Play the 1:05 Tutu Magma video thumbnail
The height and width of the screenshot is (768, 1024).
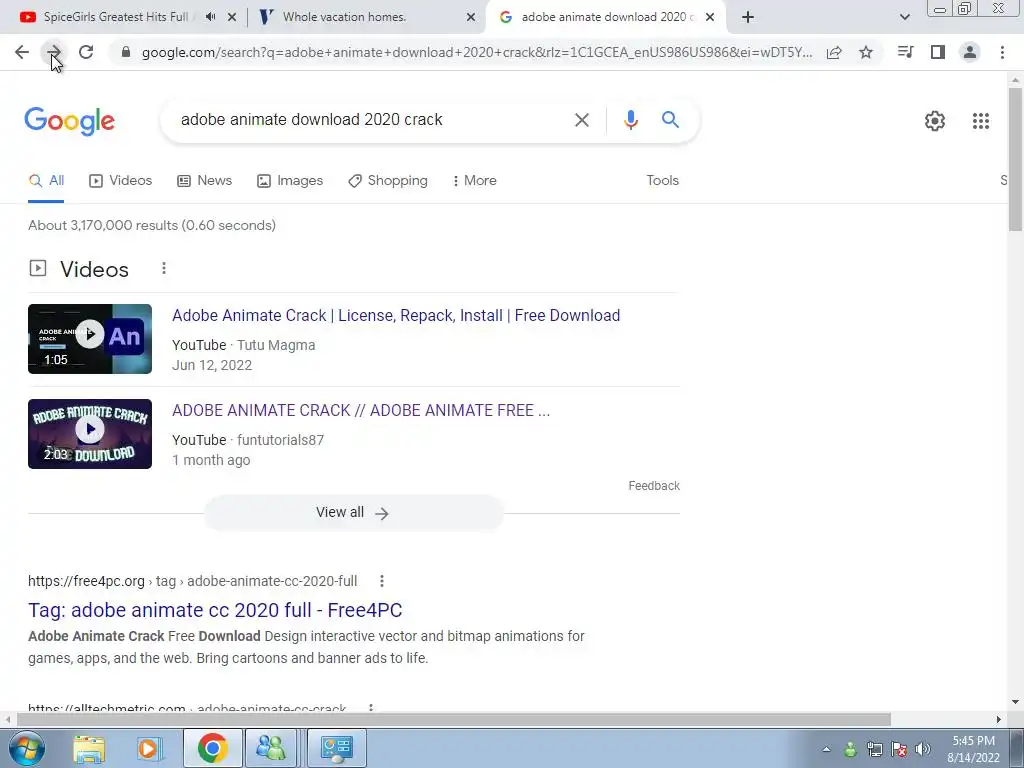tap(90, 339)
